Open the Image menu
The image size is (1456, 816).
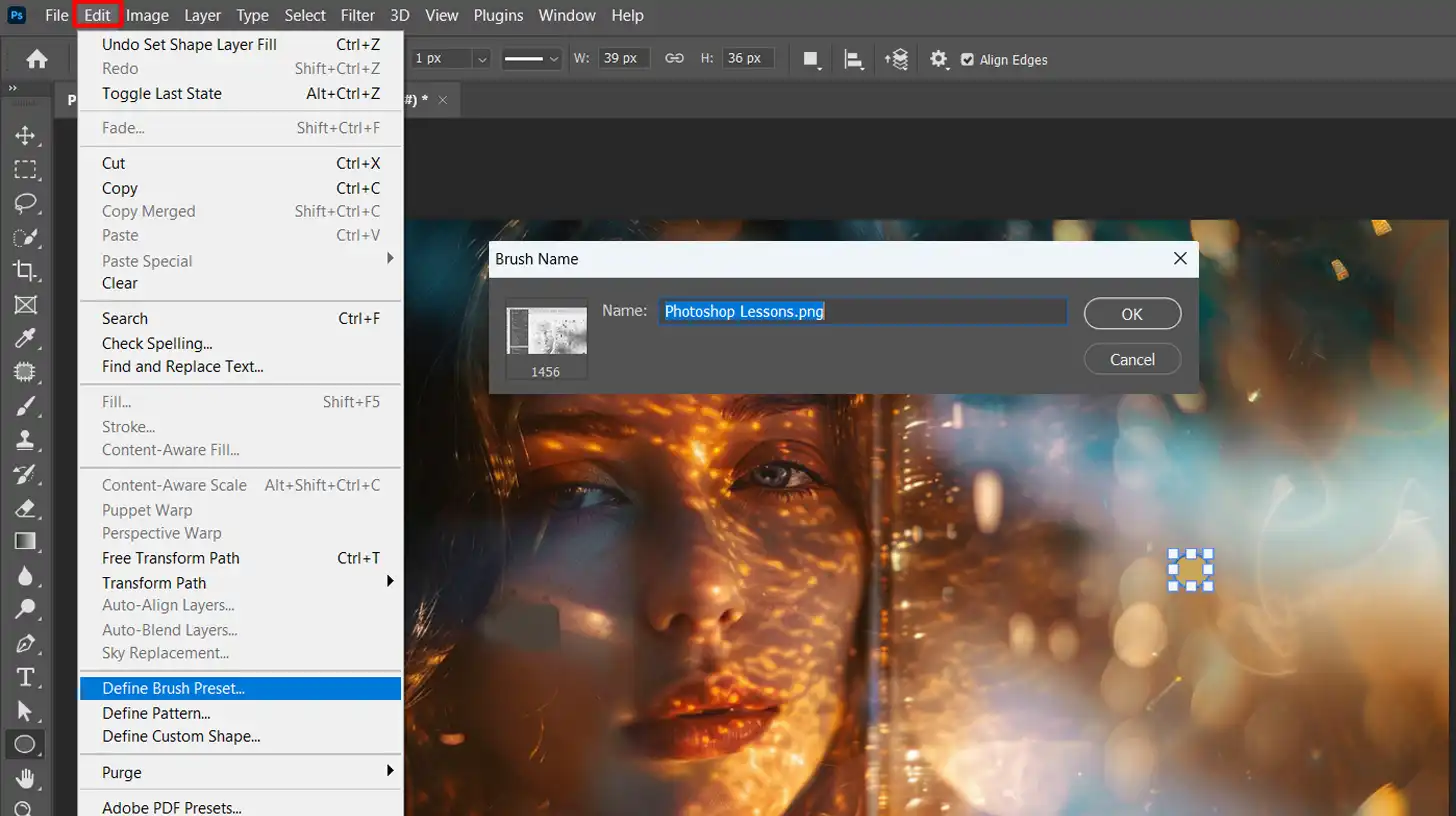point(147,15)
